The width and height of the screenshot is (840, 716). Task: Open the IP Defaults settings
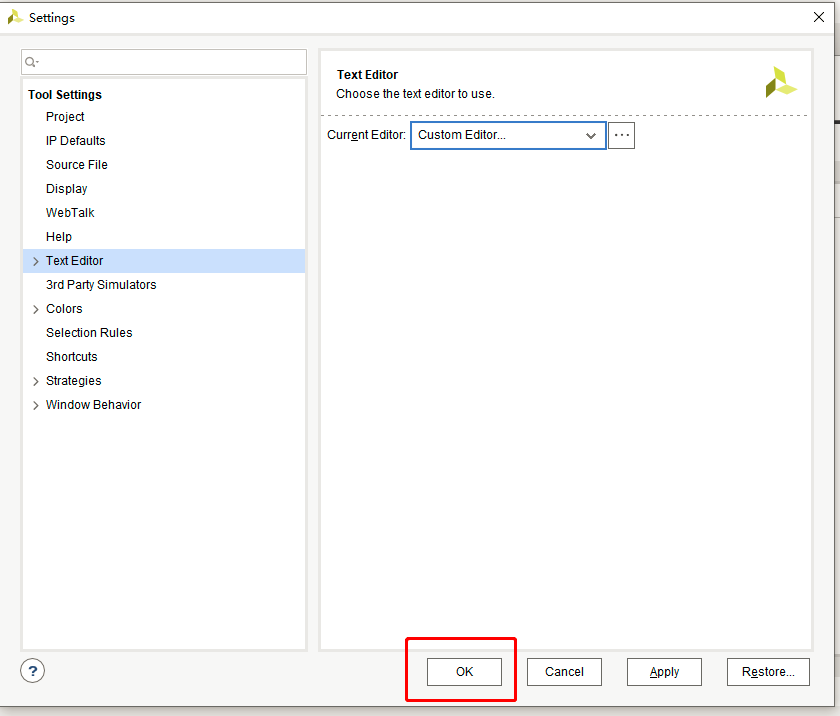click(76, 141)
